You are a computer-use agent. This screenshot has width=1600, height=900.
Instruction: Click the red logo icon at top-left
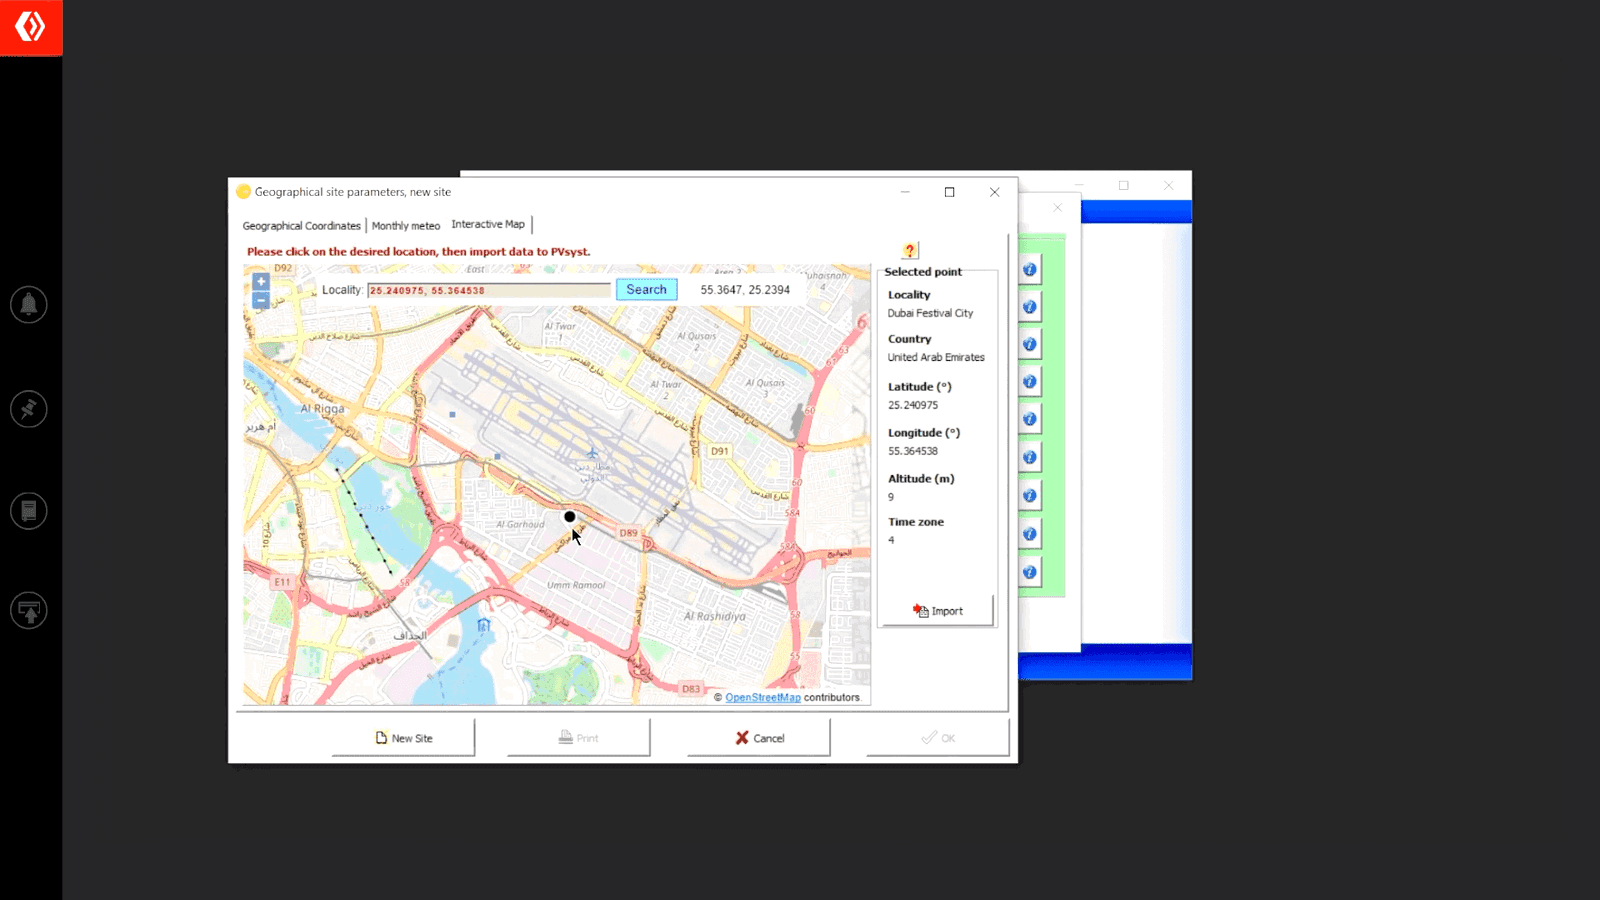point(31,27)
